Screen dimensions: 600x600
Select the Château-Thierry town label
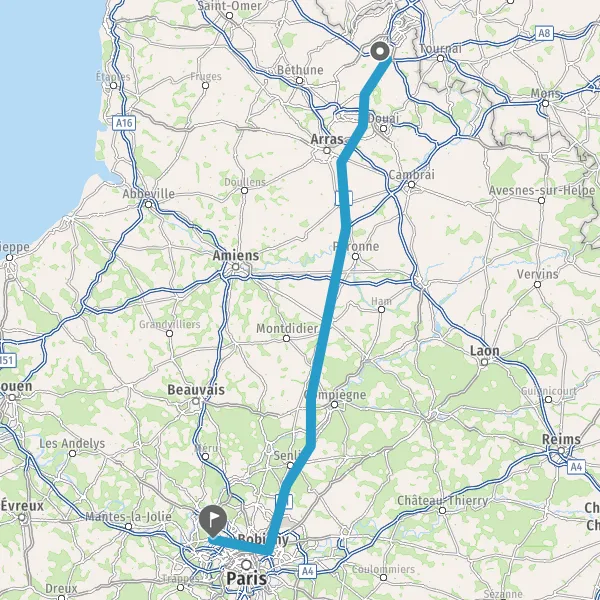pos(442,500)
